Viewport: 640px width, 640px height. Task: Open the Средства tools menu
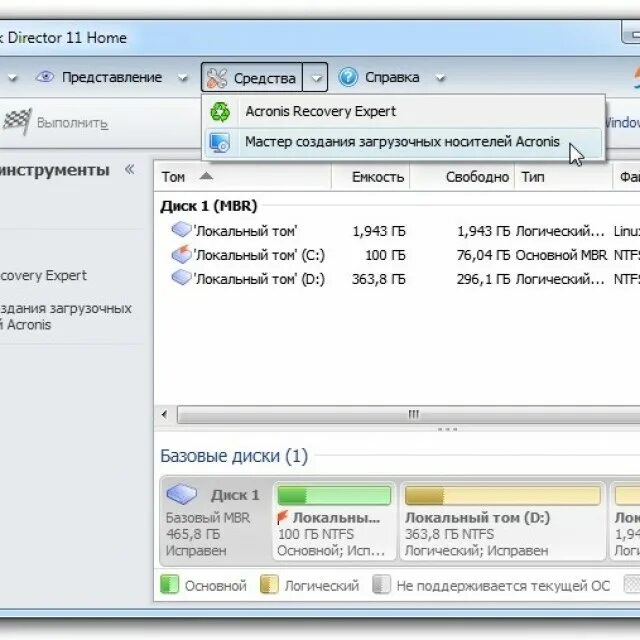252,78
